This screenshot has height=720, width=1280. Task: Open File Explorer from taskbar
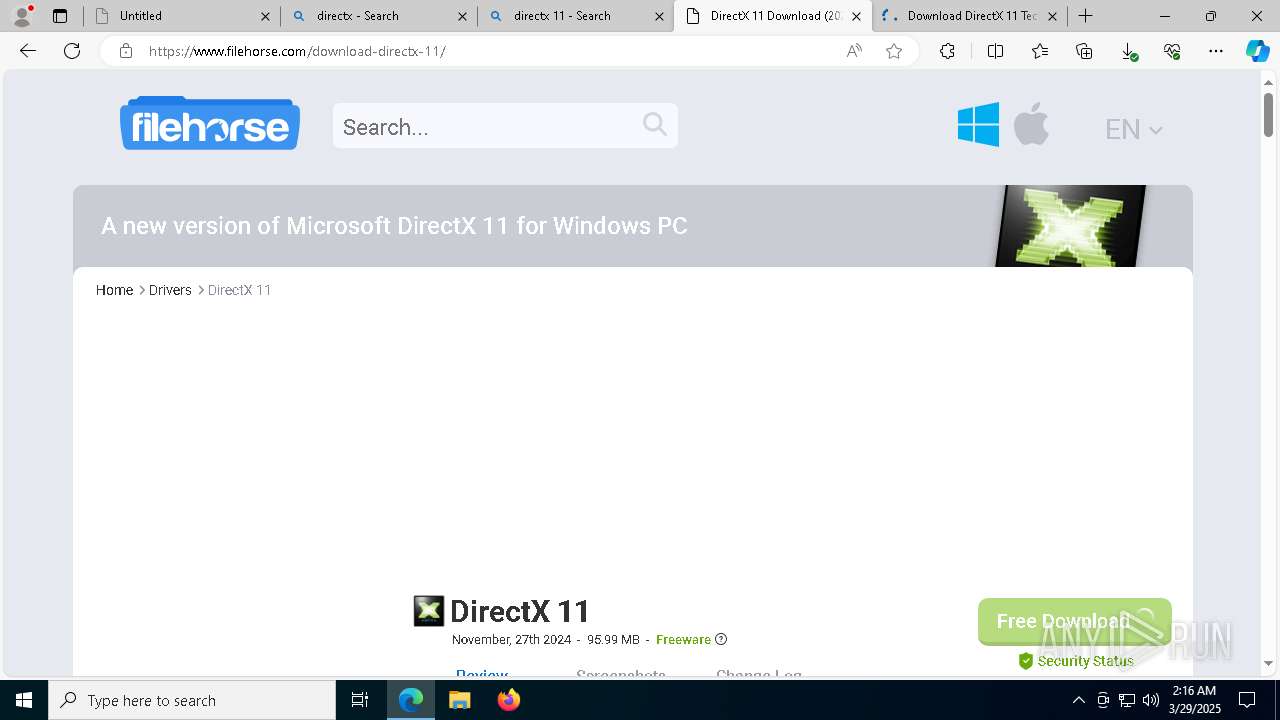[x=459, y=700]
